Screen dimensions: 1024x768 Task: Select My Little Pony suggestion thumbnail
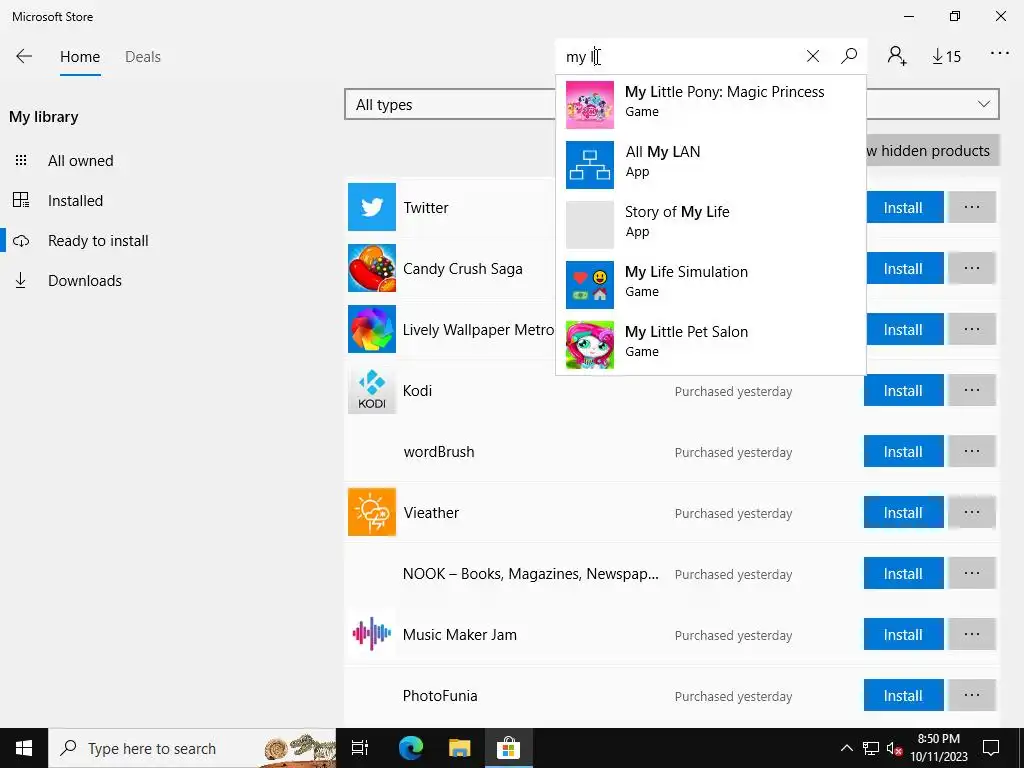[x=590, y=104]
